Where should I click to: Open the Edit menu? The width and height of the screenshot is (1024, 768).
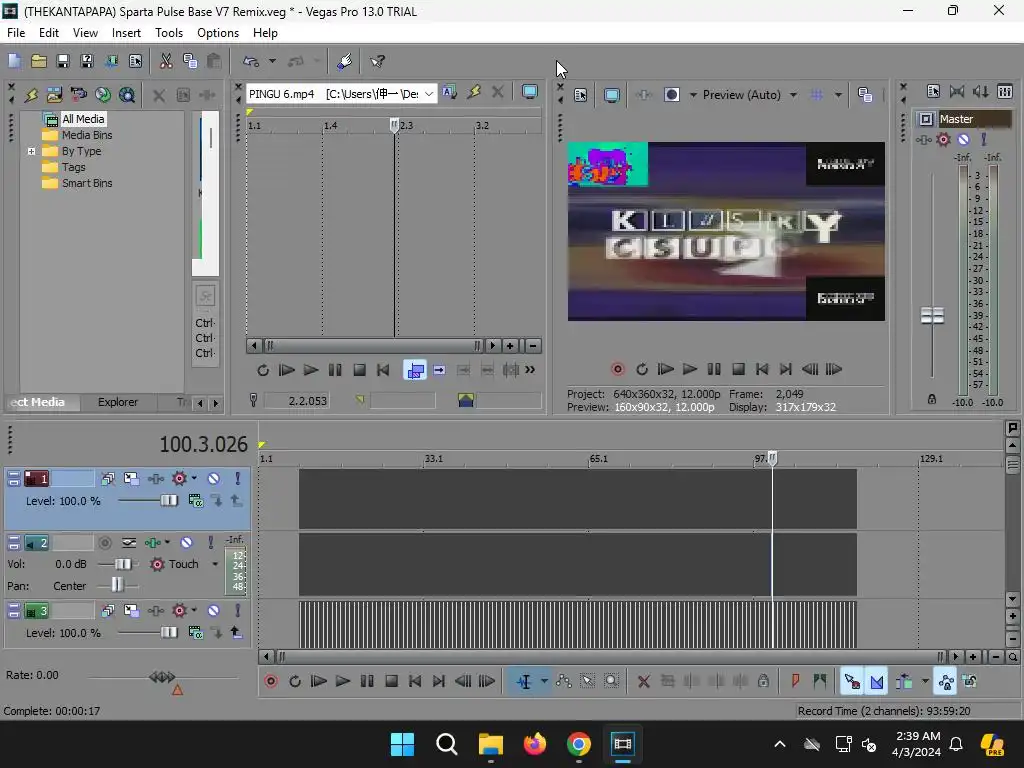pos(48,33)
